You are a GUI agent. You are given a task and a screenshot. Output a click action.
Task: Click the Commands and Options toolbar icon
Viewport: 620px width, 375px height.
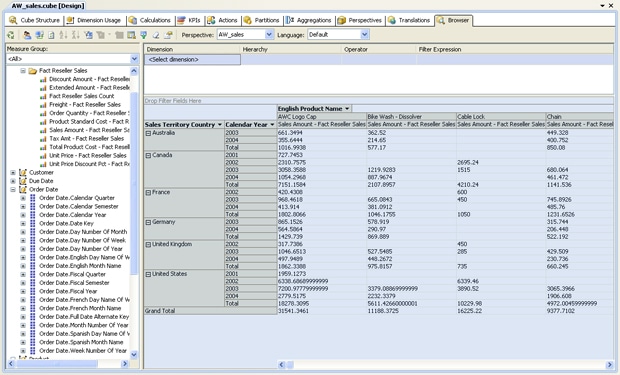[168, 35]
